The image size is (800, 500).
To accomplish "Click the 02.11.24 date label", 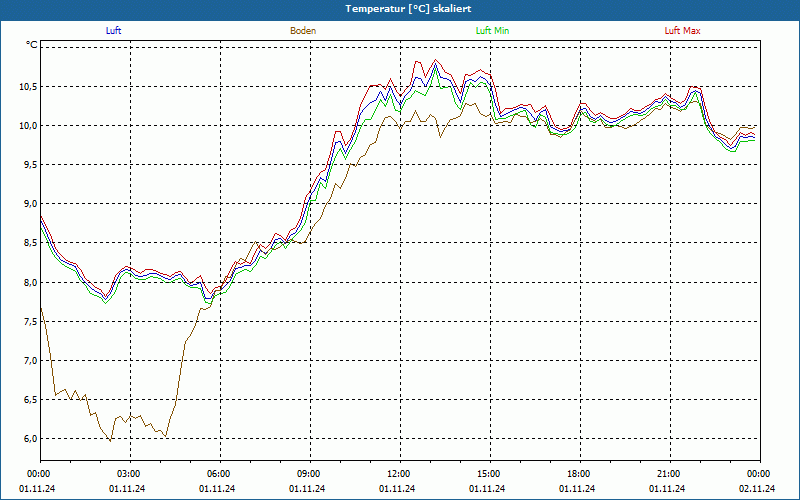I will click(757, 489).
